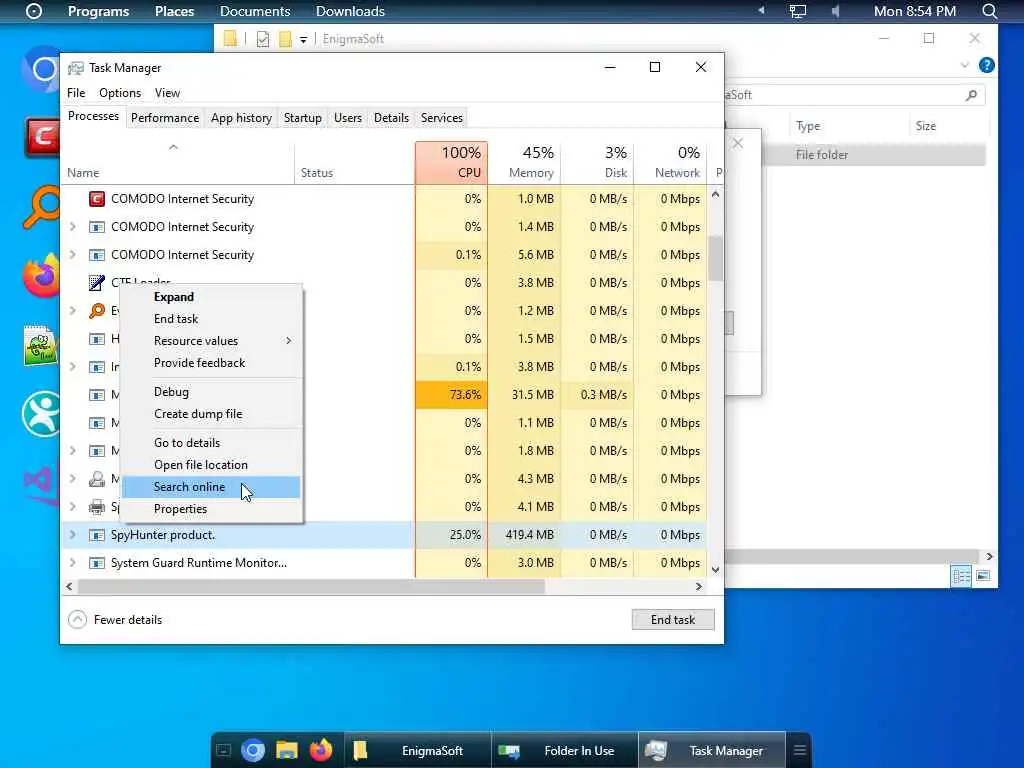Click the CTF Loader pen icon

click(97, 283)
